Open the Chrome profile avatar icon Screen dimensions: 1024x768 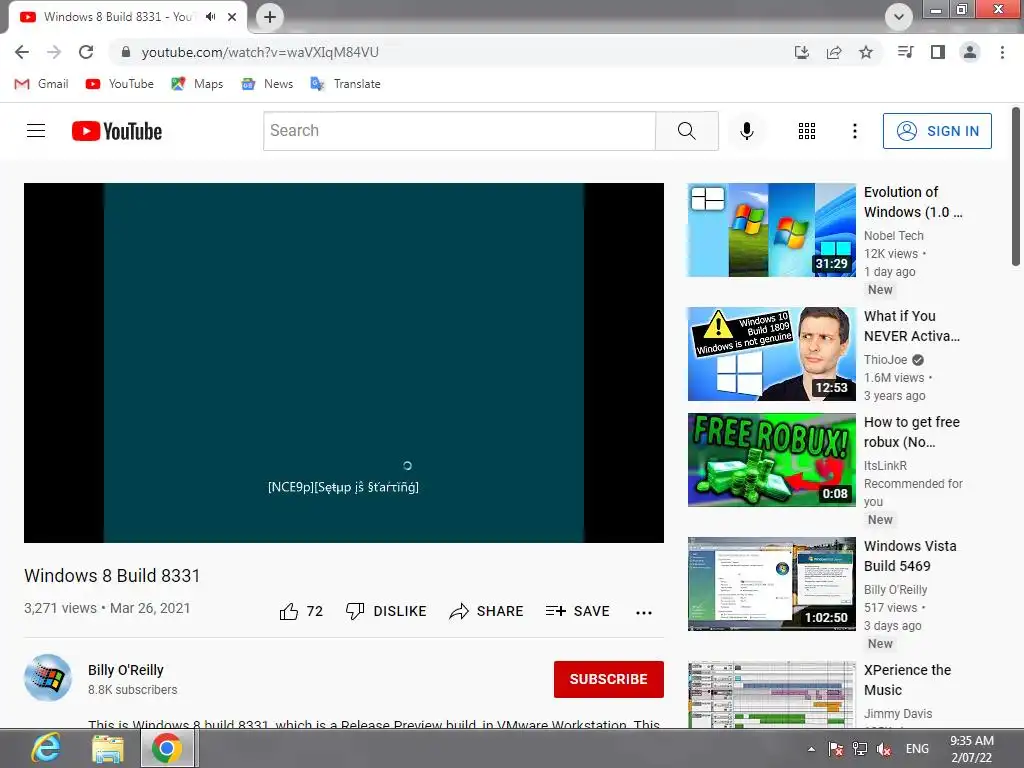click(970, 52)
